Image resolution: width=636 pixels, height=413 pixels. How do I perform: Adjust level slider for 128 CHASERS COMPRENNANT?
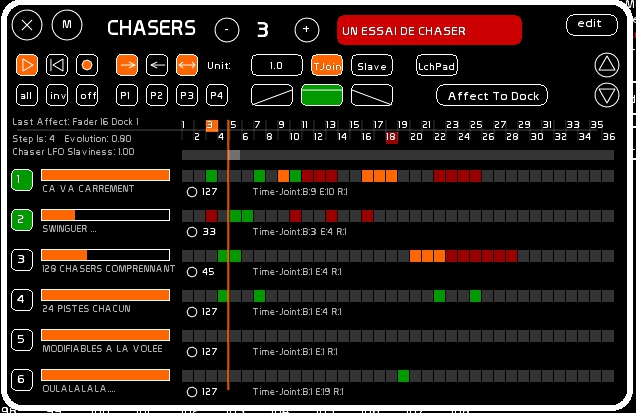(x=105, y=255)
